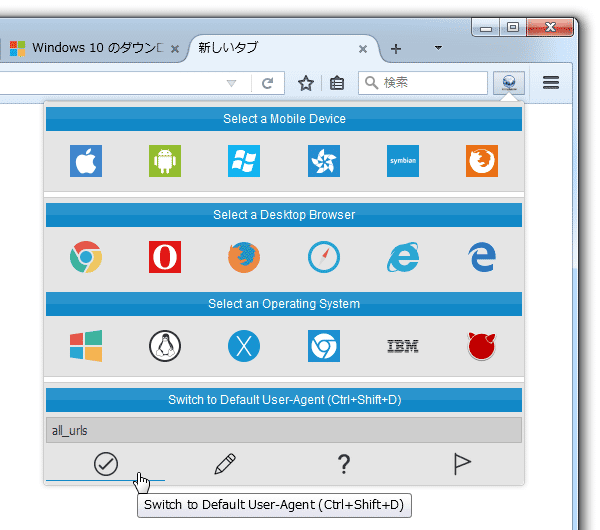Switch to the Windows 10 のダウンロード tab
Viewport: 600px width, 530px height.
pyautogui.click(x=92, y=48)
